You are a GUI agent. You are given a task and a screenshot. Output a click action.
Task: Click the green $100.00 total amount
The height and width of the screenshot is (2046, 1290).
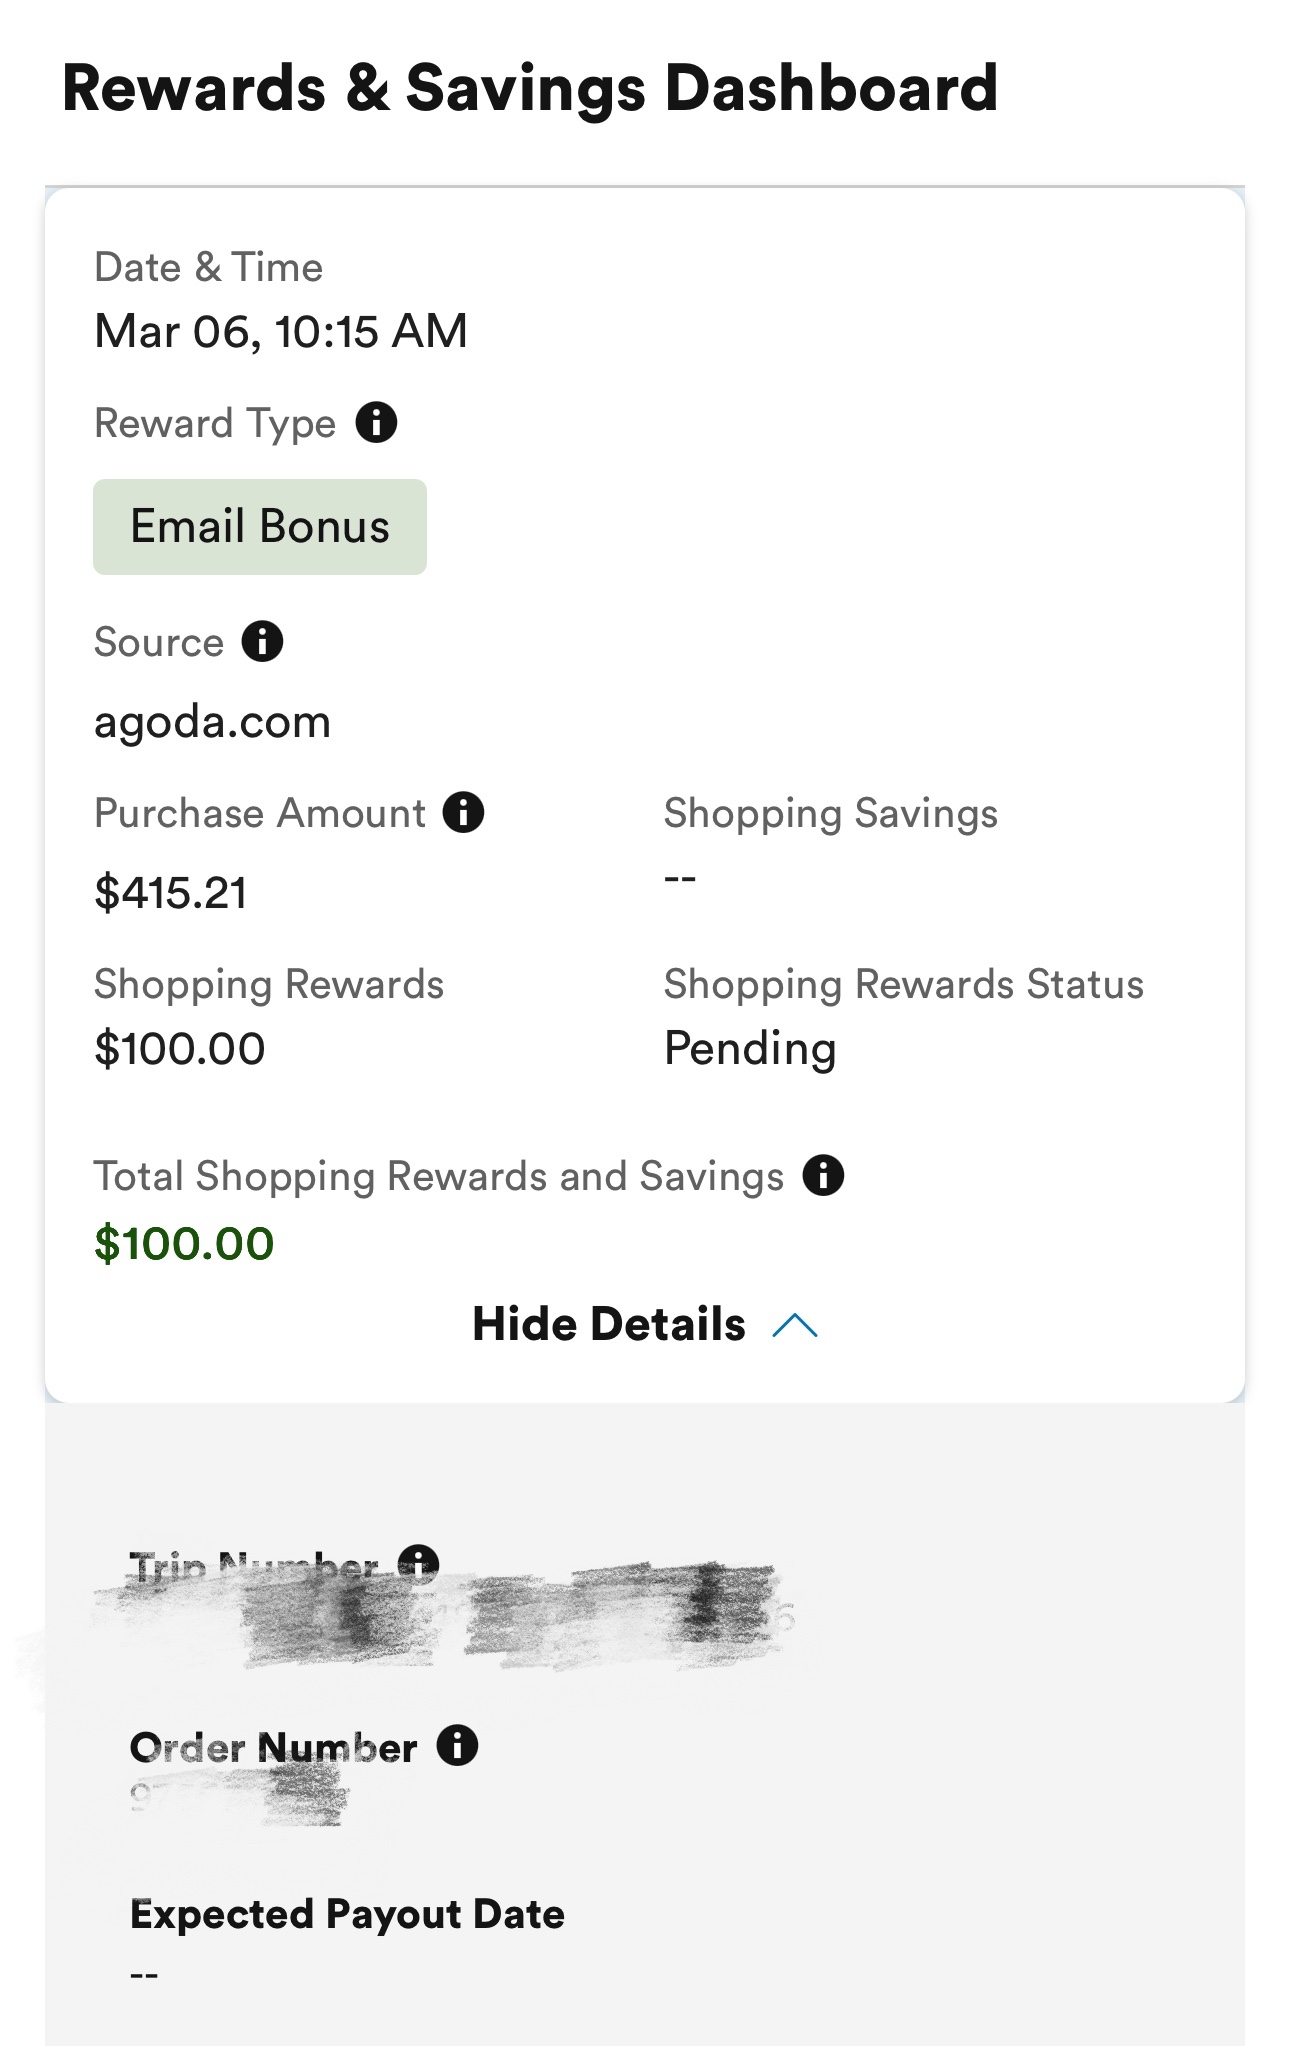pyautogui.click(x=184, y=1244)
